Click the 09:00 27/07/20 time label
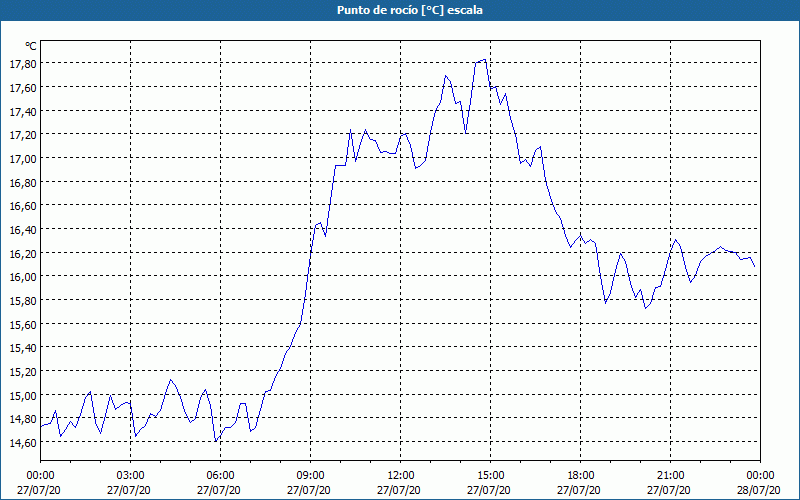Screen dimensions: 800x500 309,483
